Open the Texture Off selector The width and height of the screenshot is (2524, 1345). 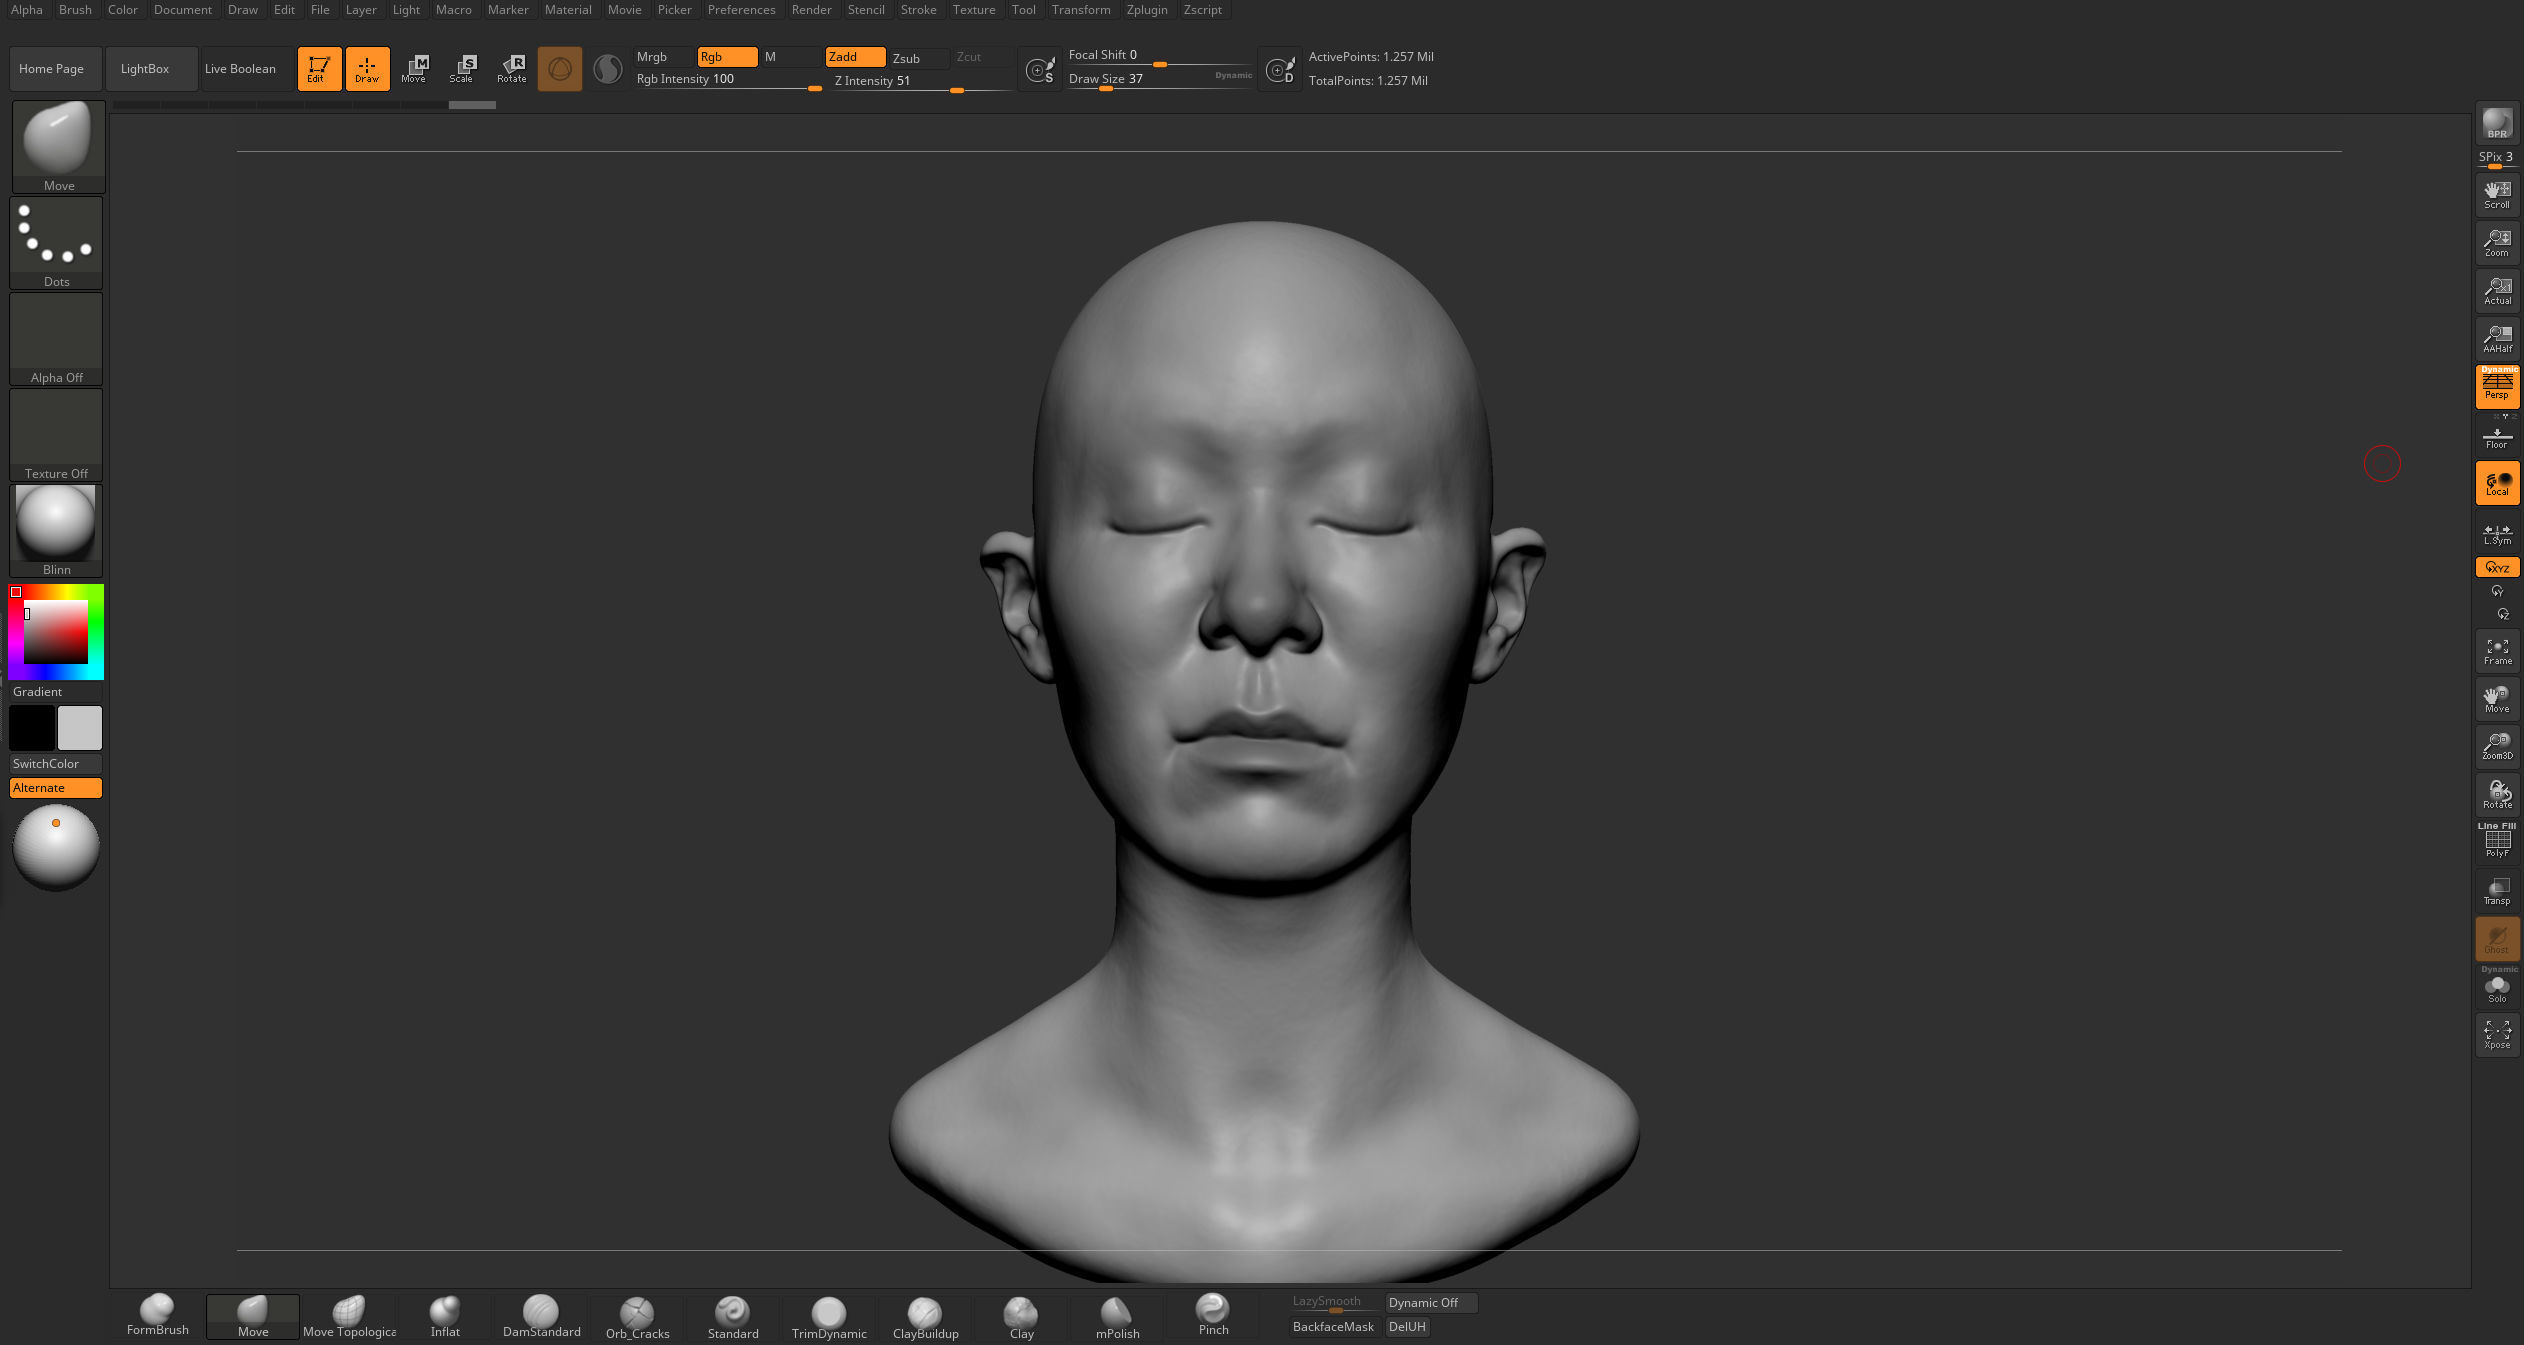click(56, 434)
